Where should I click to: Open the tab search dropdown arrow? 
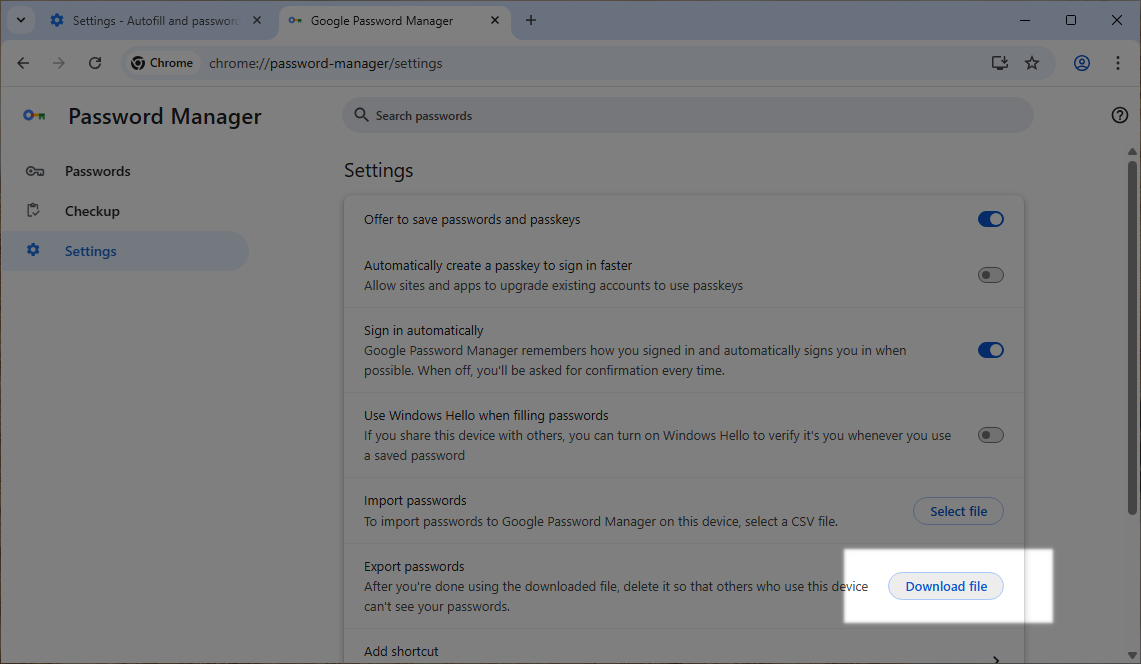[20, 21]
